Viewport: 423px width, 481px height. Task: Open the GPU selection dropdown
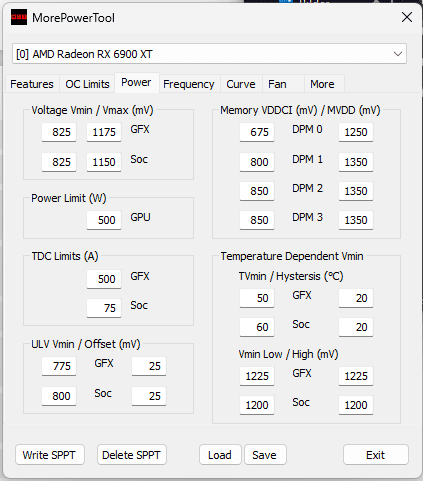(x=209, y=54)
